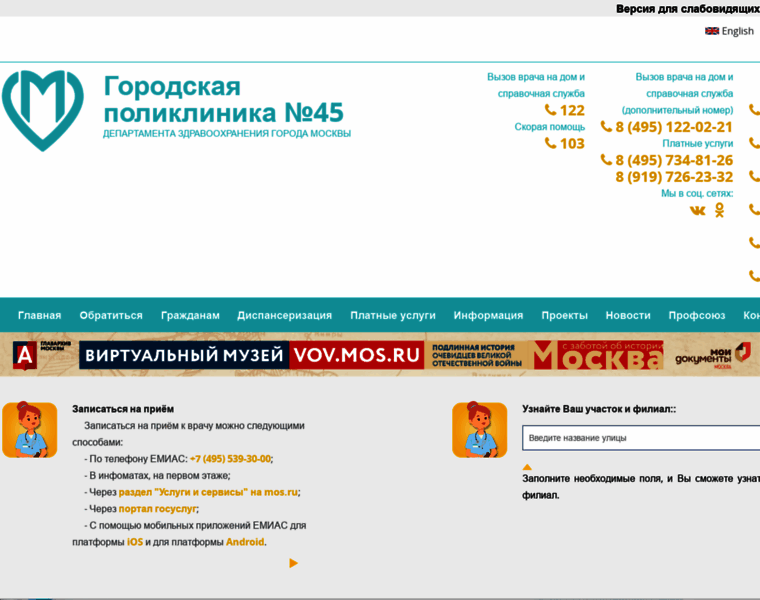Click the Городская поликлиника №45 title
760x600 pixels.
[x=223, y=99]
